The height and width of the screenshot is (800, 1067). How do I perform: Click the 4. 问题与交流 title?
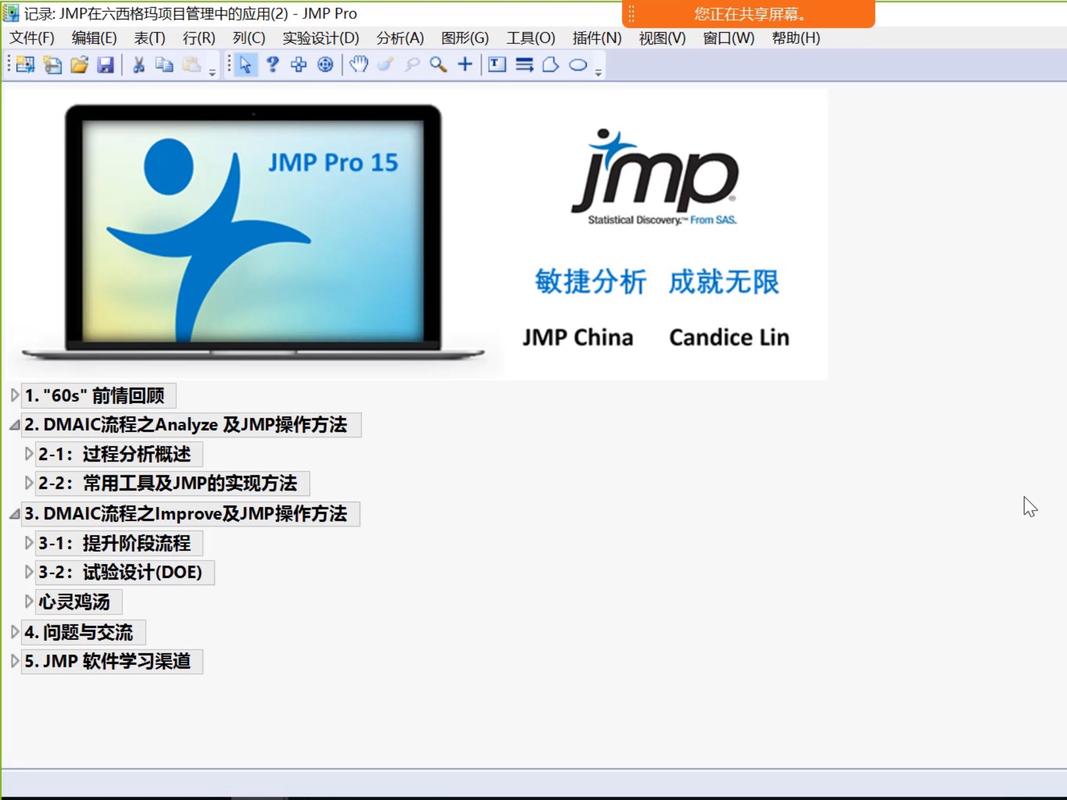point(83,632)
